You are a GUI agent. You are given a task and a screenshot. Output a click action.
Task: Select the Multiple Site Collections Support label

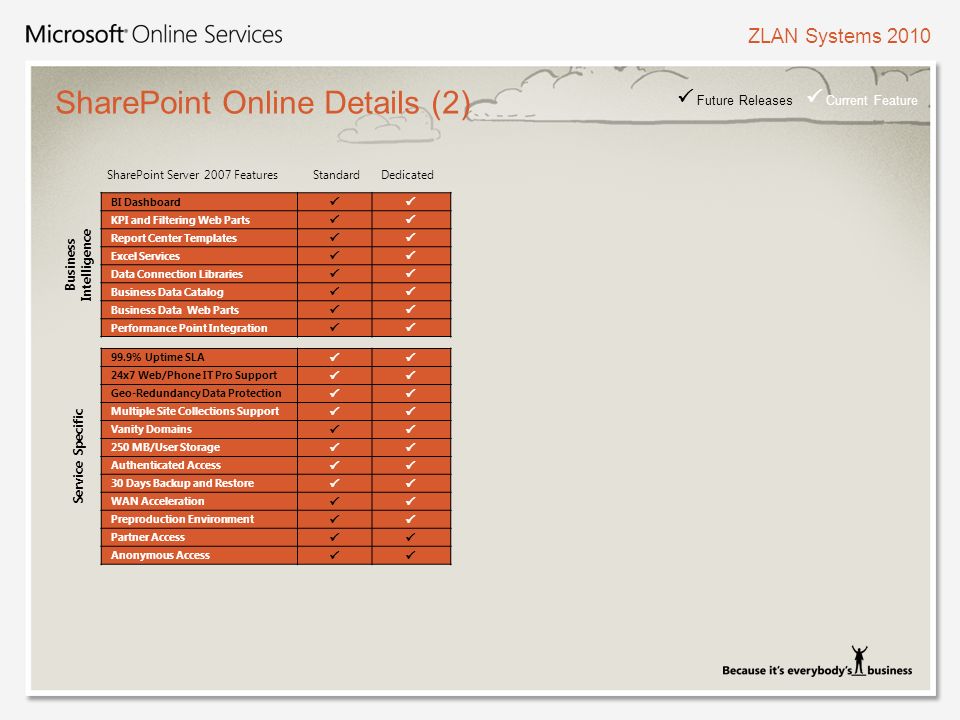click(195, 411)
